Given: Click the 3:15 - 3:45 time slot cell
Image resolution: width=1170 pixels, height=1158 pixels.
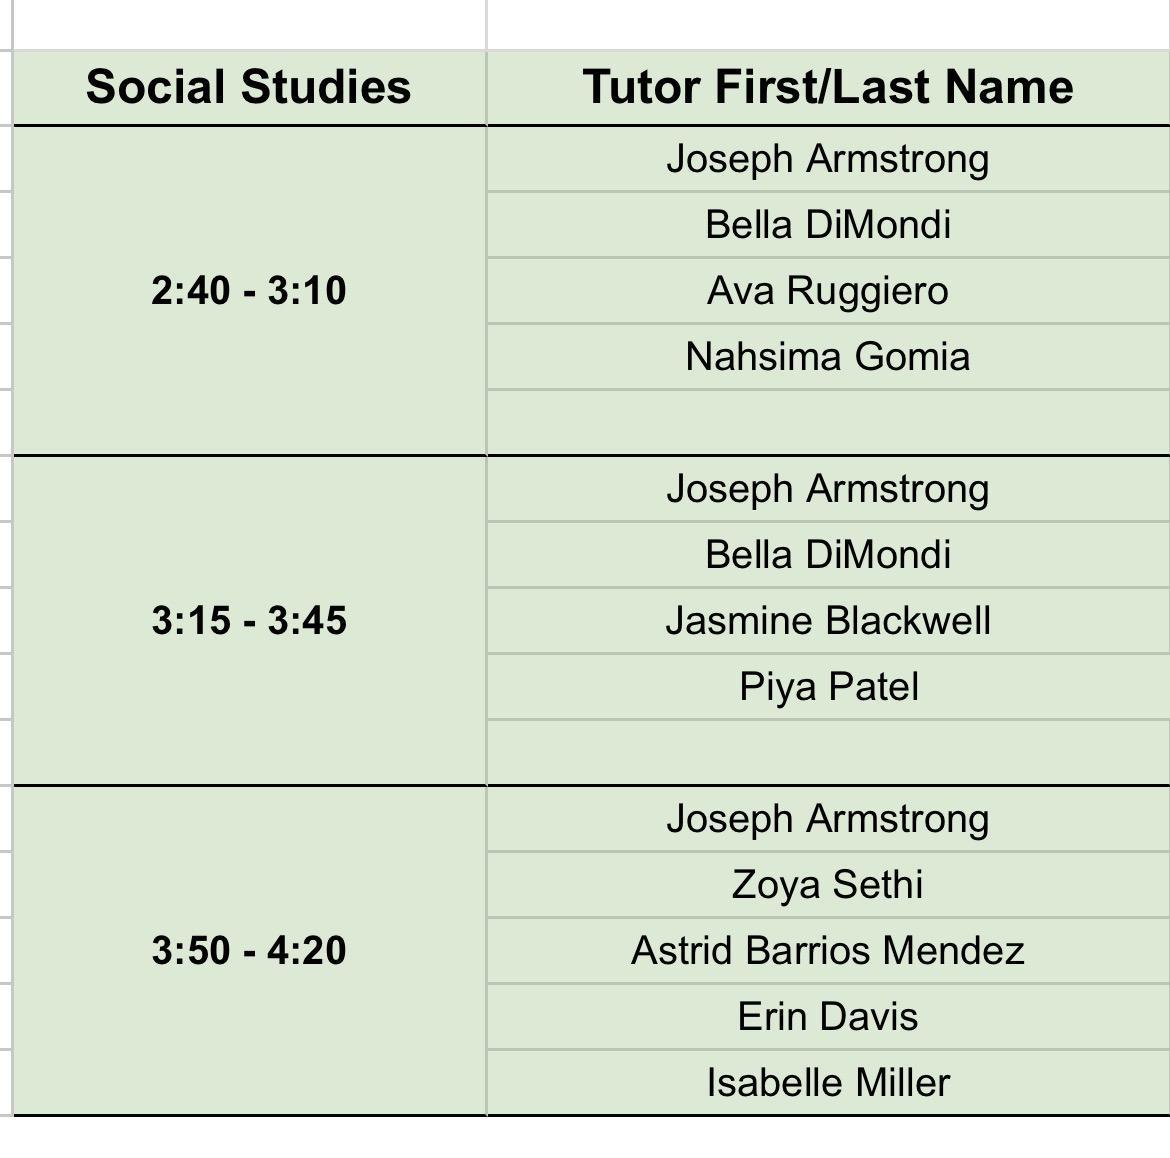Looking at the screenshot, I should click(x=249, y=621).
